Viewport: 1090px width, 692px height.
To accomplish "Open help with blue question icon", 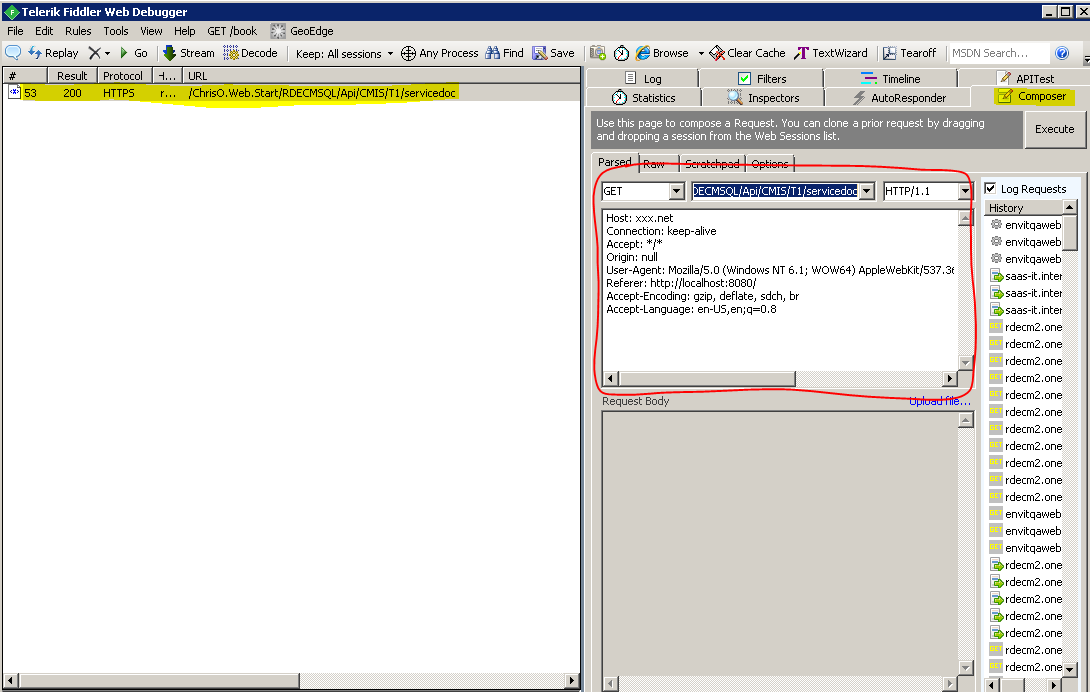I will [x=1061, y=53].
